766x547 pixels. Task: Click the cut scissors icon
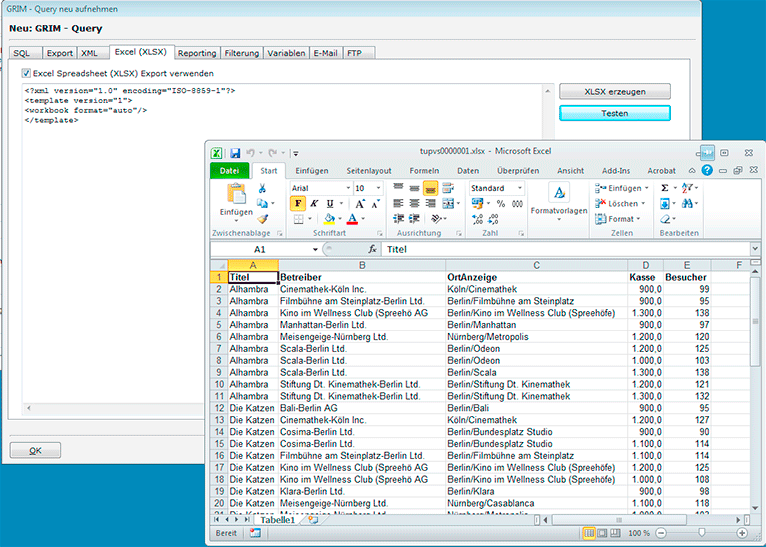point(263,188)
